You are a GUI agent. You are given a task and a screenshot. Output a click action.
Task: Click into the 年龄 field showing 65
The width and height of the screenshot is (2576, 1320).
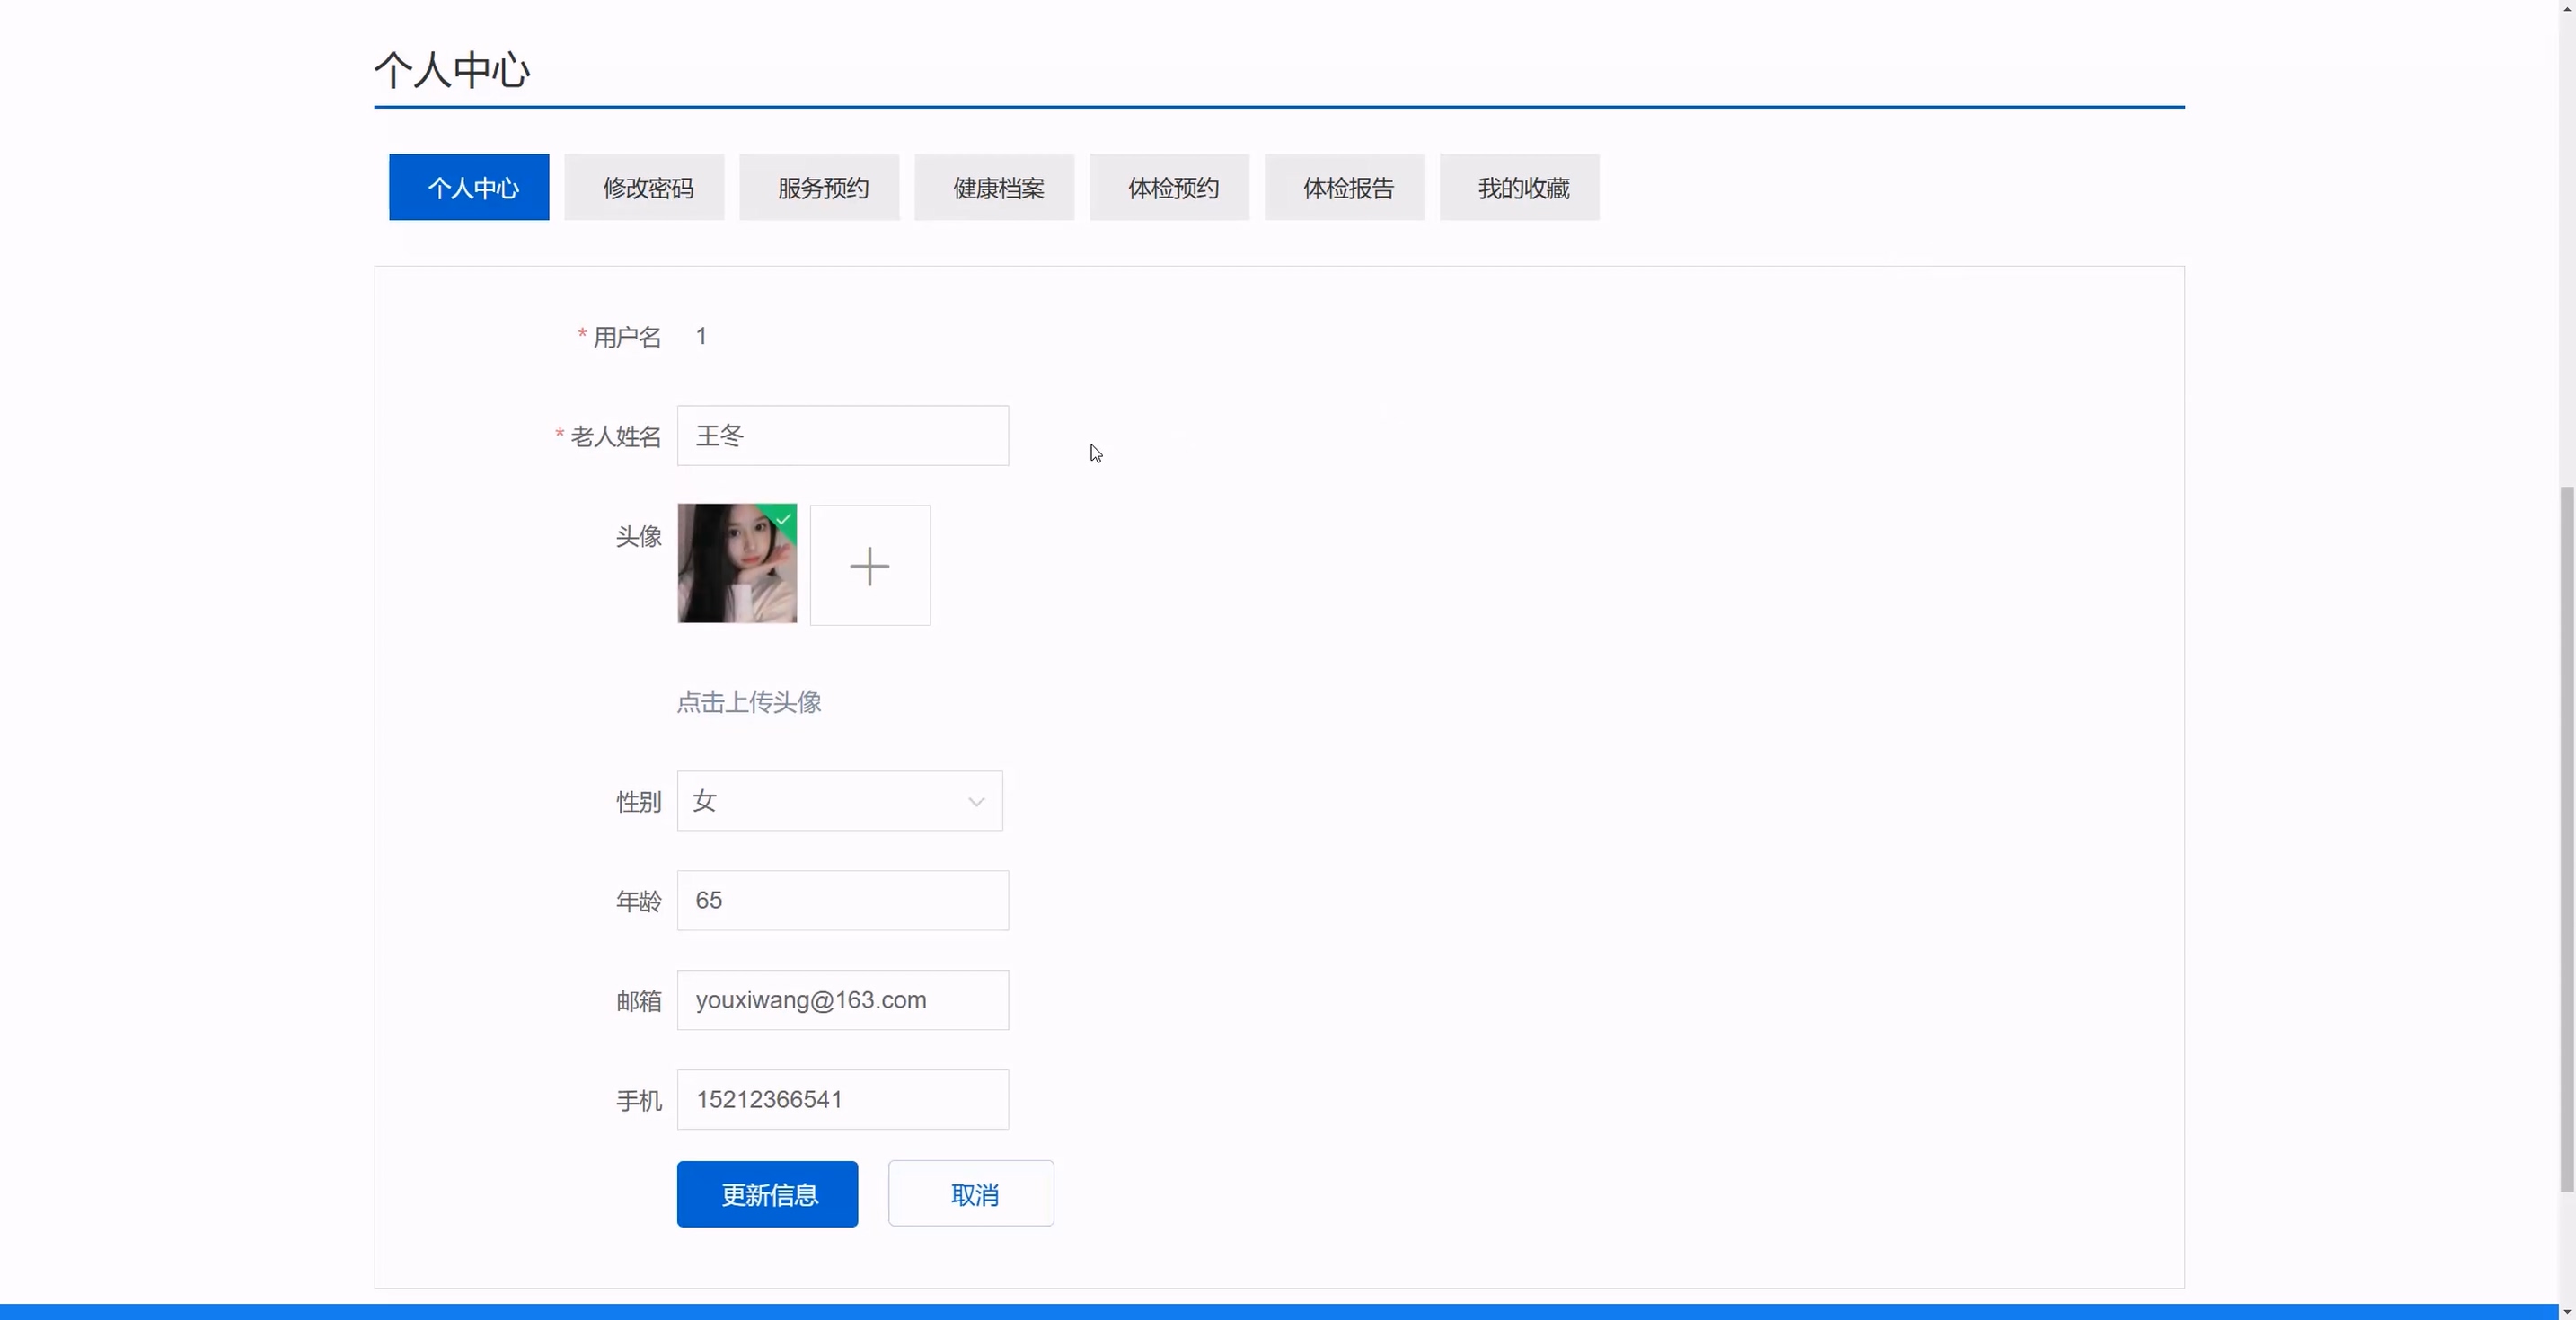point(842,900)
